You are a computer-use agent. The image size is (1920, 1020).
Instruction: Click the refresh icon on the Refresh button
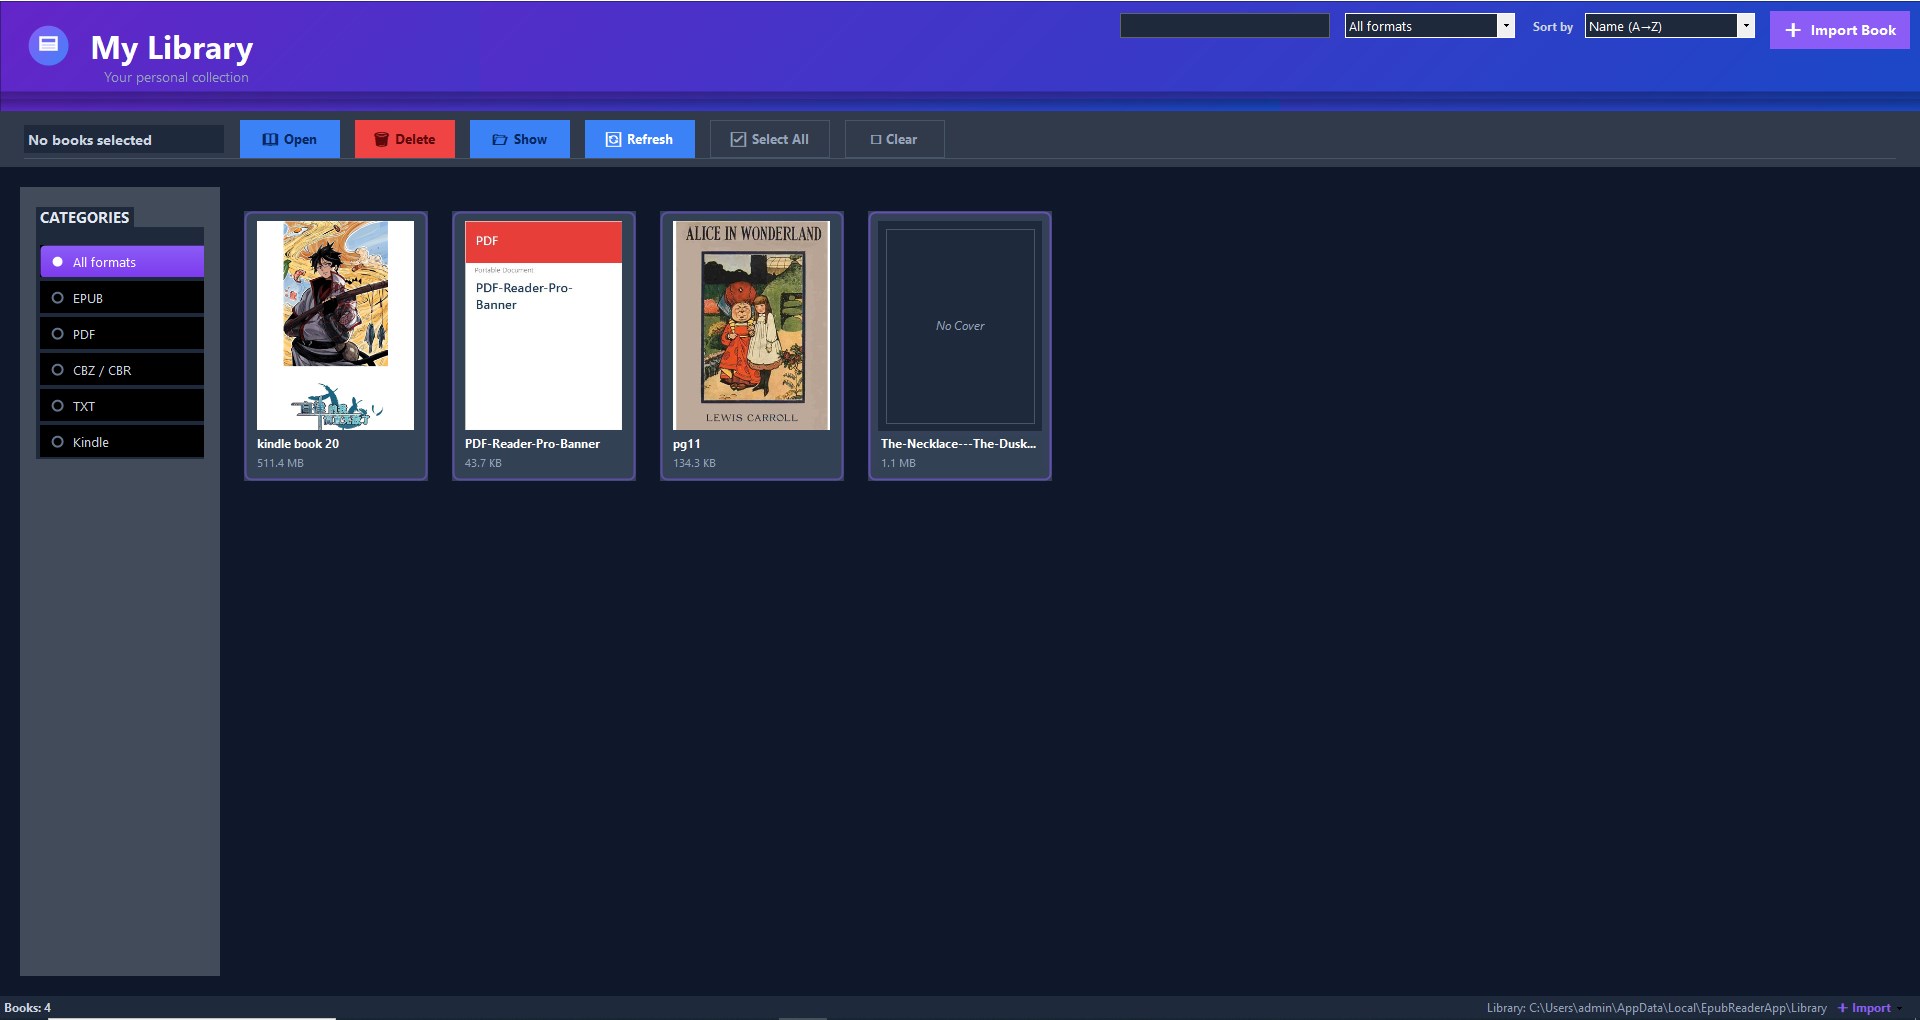click(613, 139)
